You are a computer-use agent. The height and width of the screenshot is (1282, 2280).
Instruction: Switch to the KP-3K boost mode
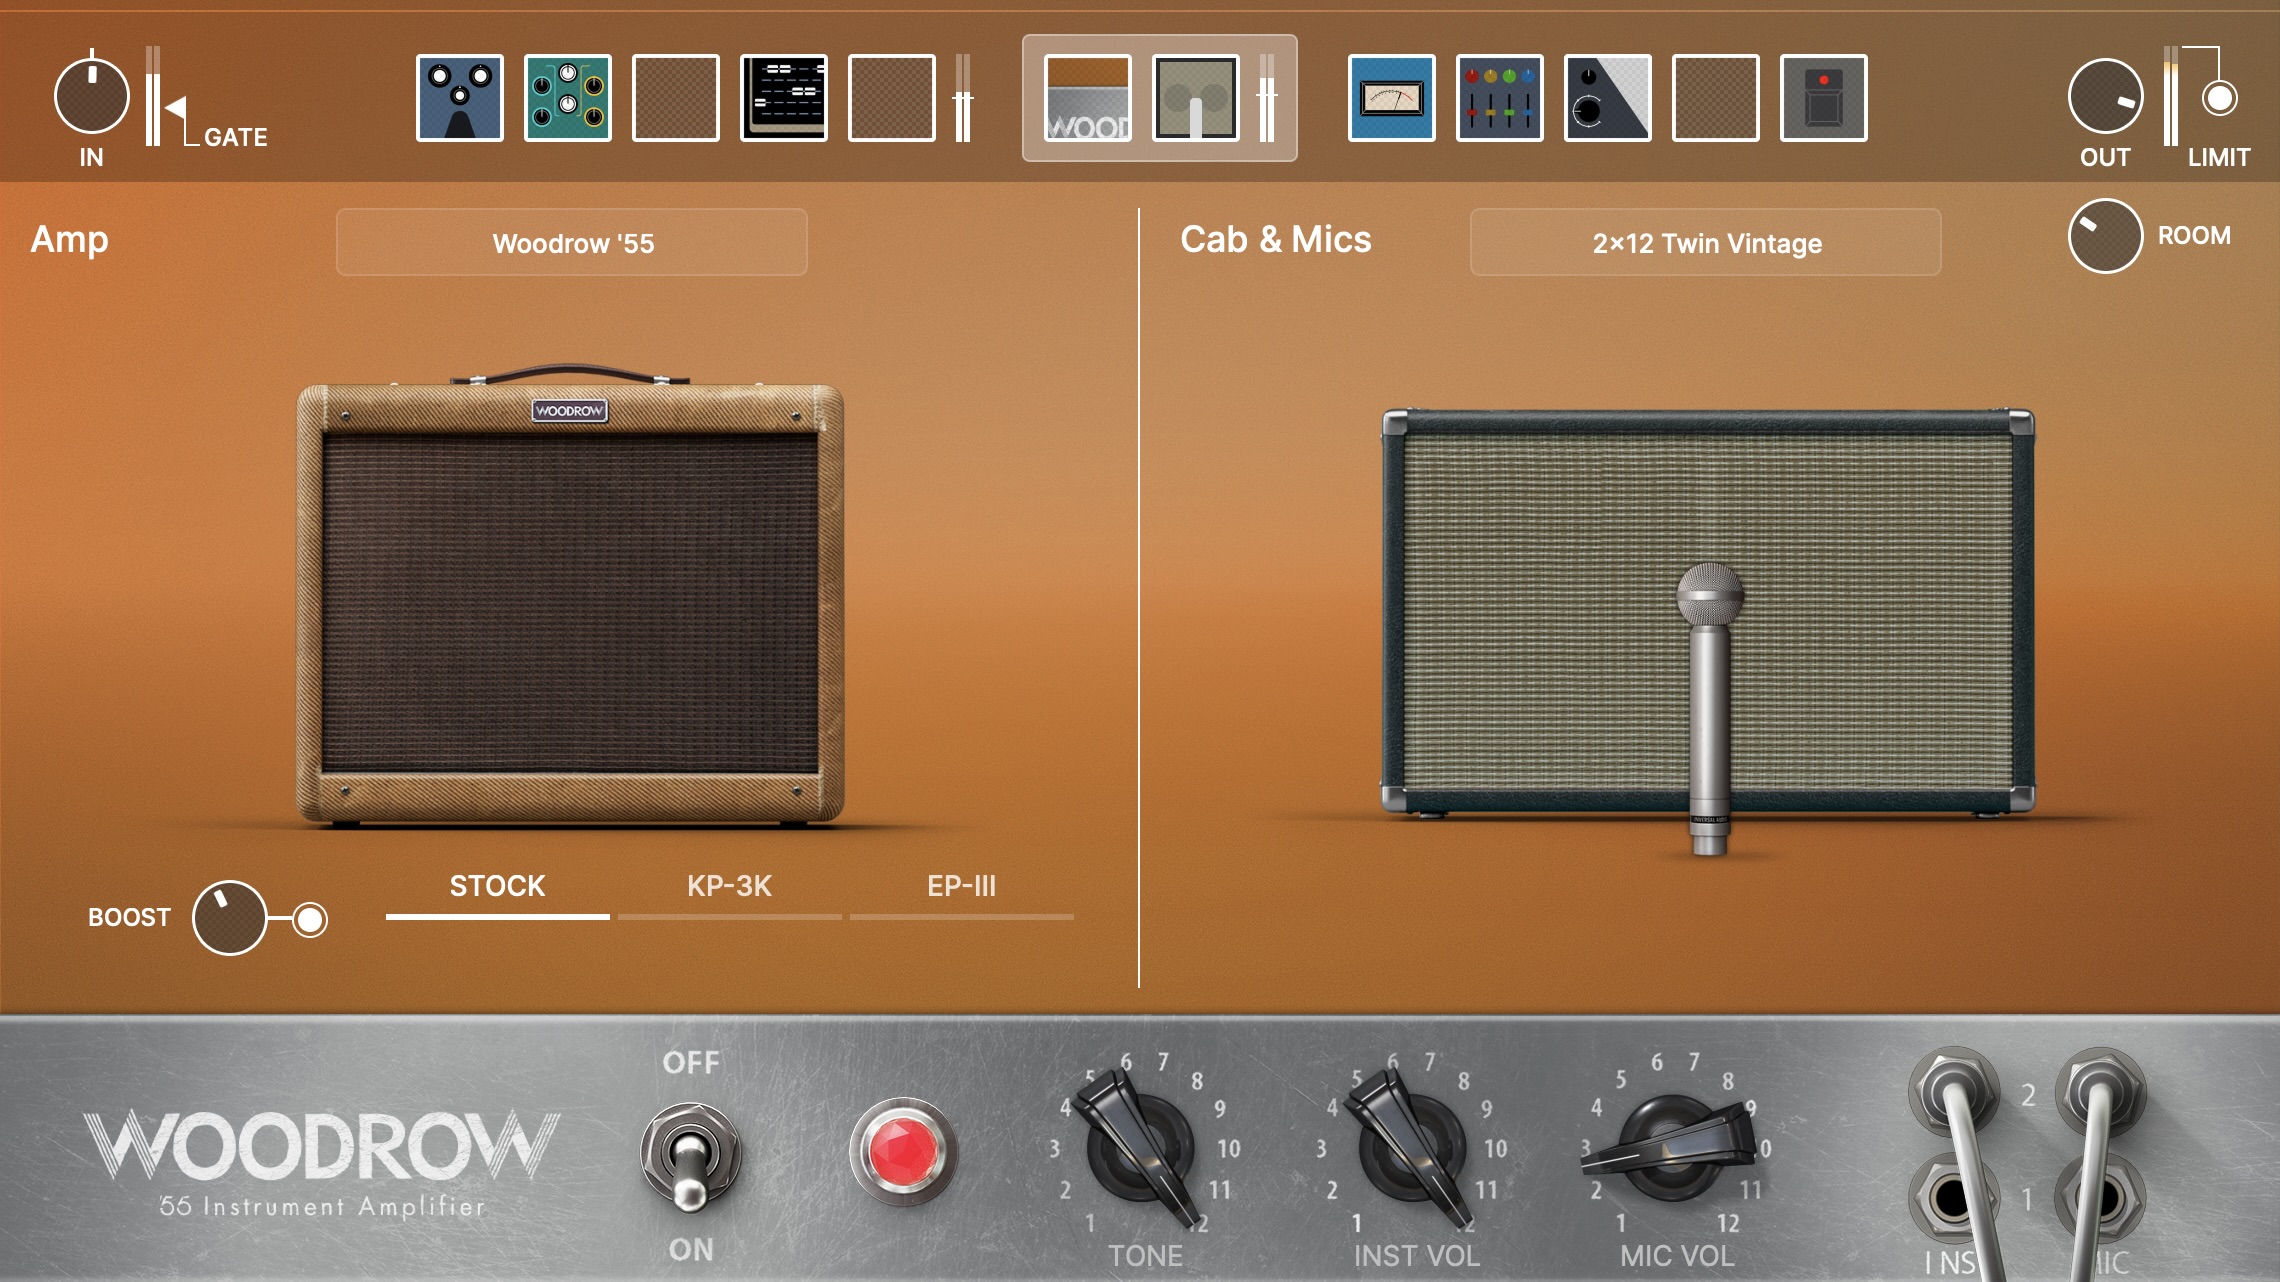(x=728, y=888)
